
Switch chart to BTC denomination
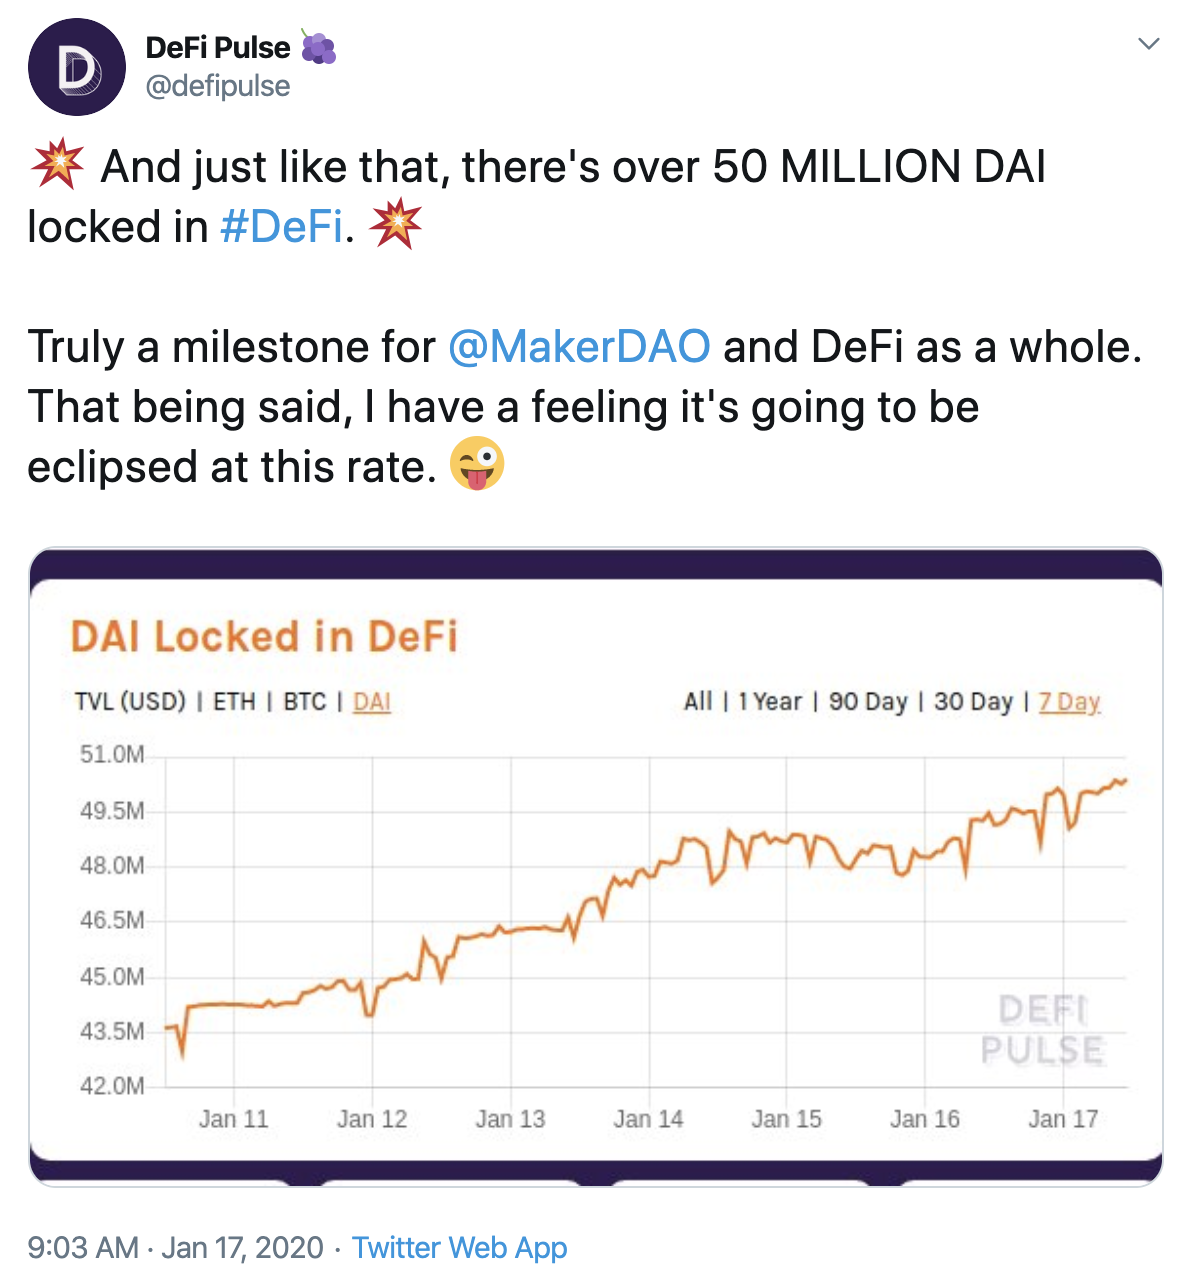tap(305, 702)
